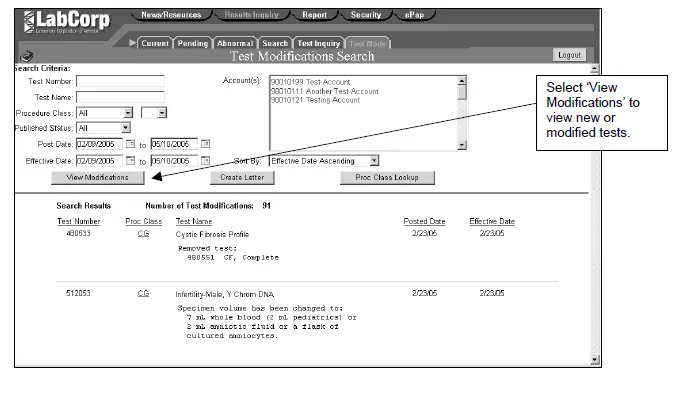Open CG link for Cystic Fibrosis Profile
Image resolution: width=700 pixels, height=402 pixels.
point(143,233)
